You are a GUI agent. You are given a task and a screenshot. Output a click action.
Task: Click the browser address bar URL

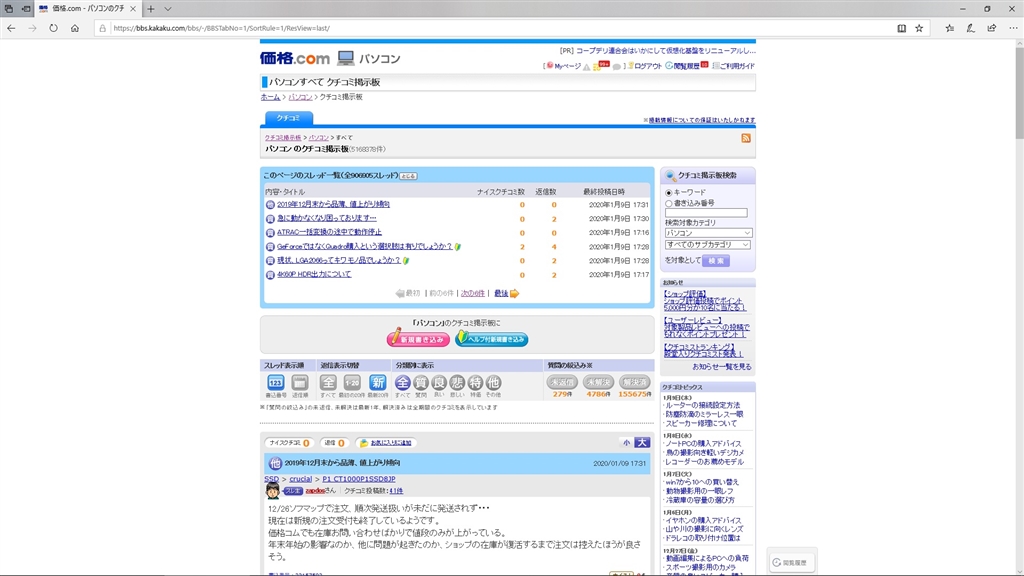click(221, 28)
